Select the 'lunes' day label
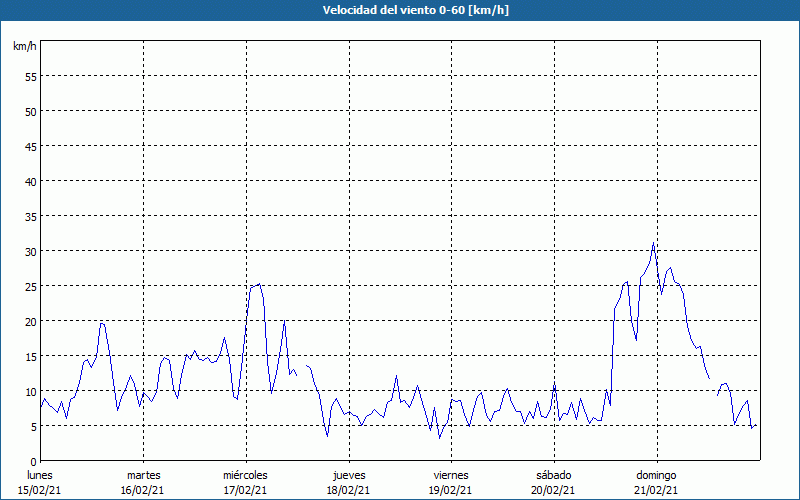The image size is (800, 500). pyautogui.click(x=40, y=475)
